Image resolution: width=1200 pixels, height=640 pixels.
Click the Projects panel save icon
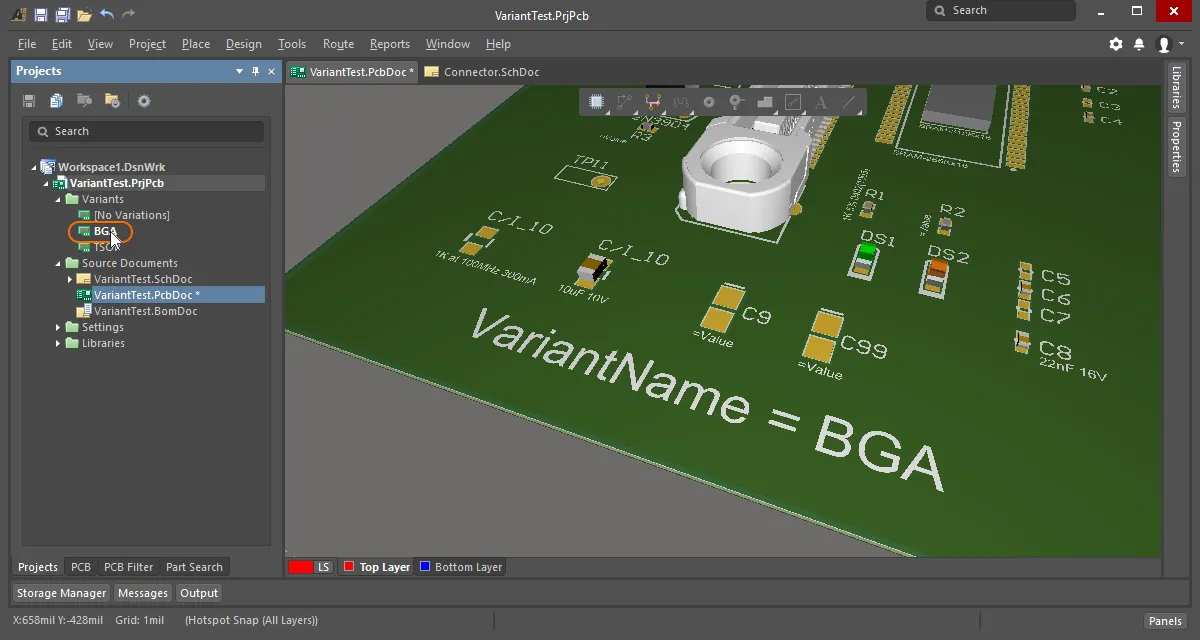pyautogui.click(x=29, y=101)
